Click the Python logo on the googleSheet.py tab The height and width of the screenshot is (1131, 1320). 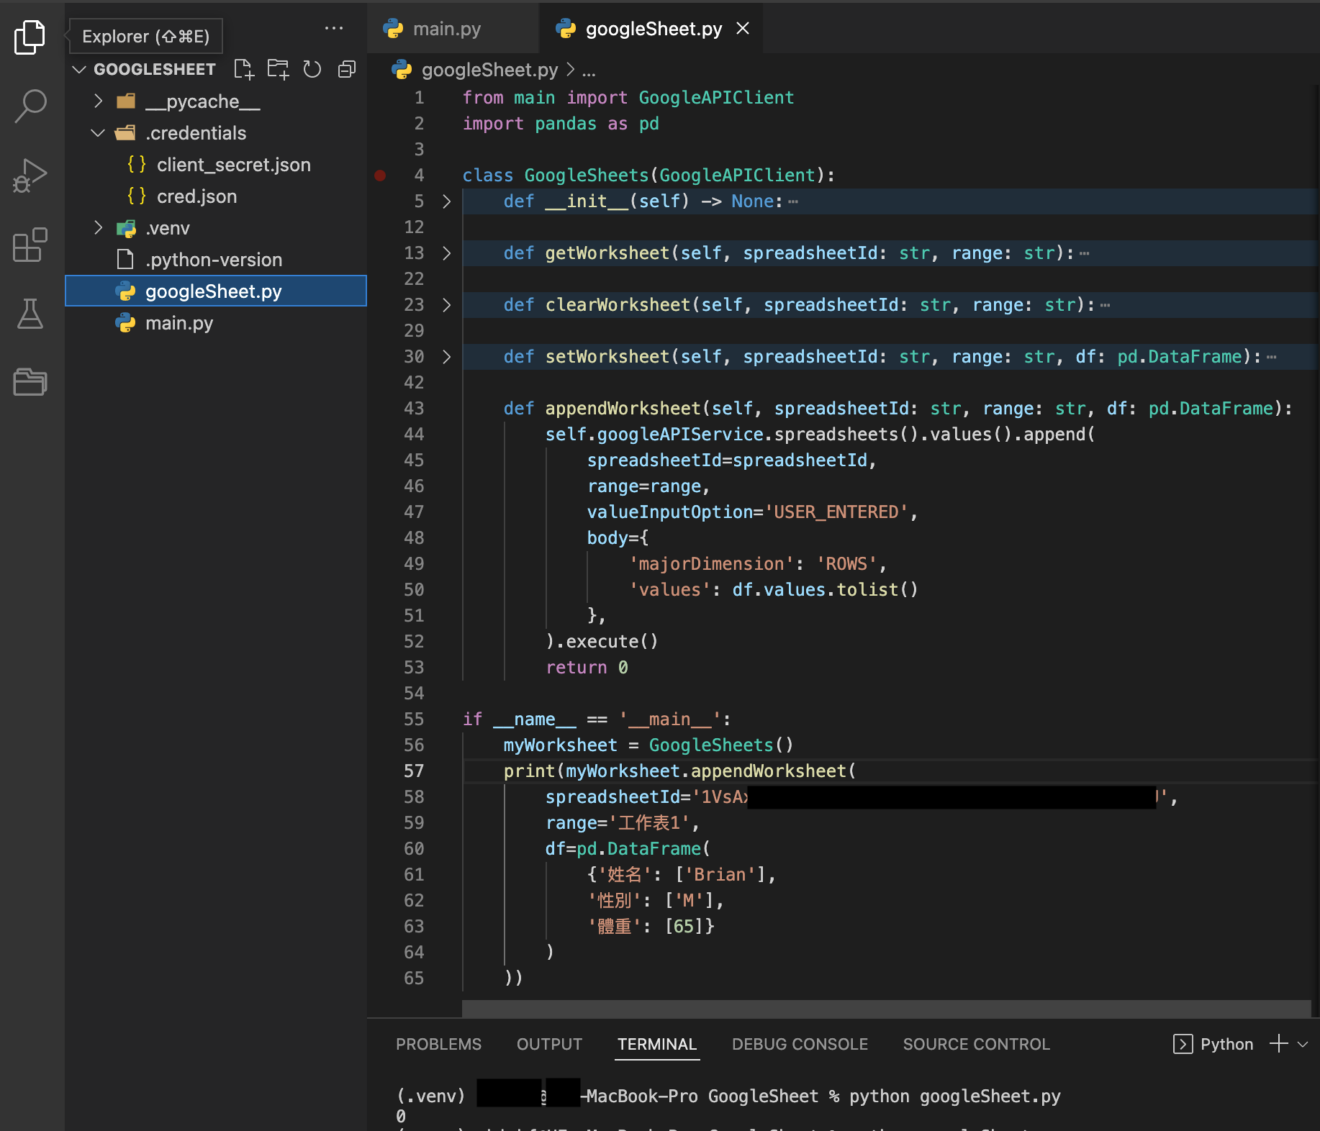(x=568, y=28)
